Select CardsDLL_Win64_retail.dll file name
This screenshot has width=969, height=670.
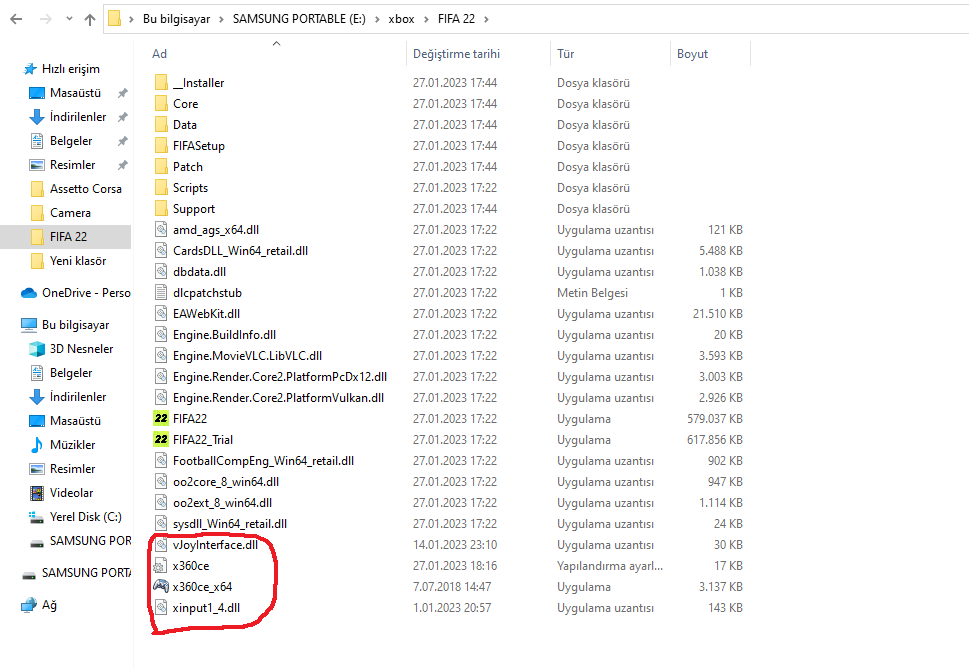(x=240, y=251)
